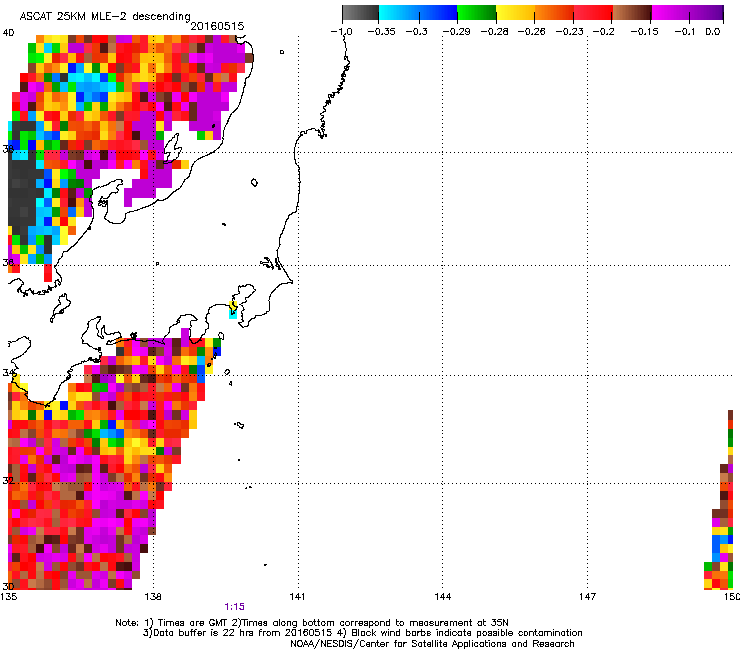Click the colorbar value -0.2
Image resolution: width=740 pixels, height=650 pixels.
604,32
